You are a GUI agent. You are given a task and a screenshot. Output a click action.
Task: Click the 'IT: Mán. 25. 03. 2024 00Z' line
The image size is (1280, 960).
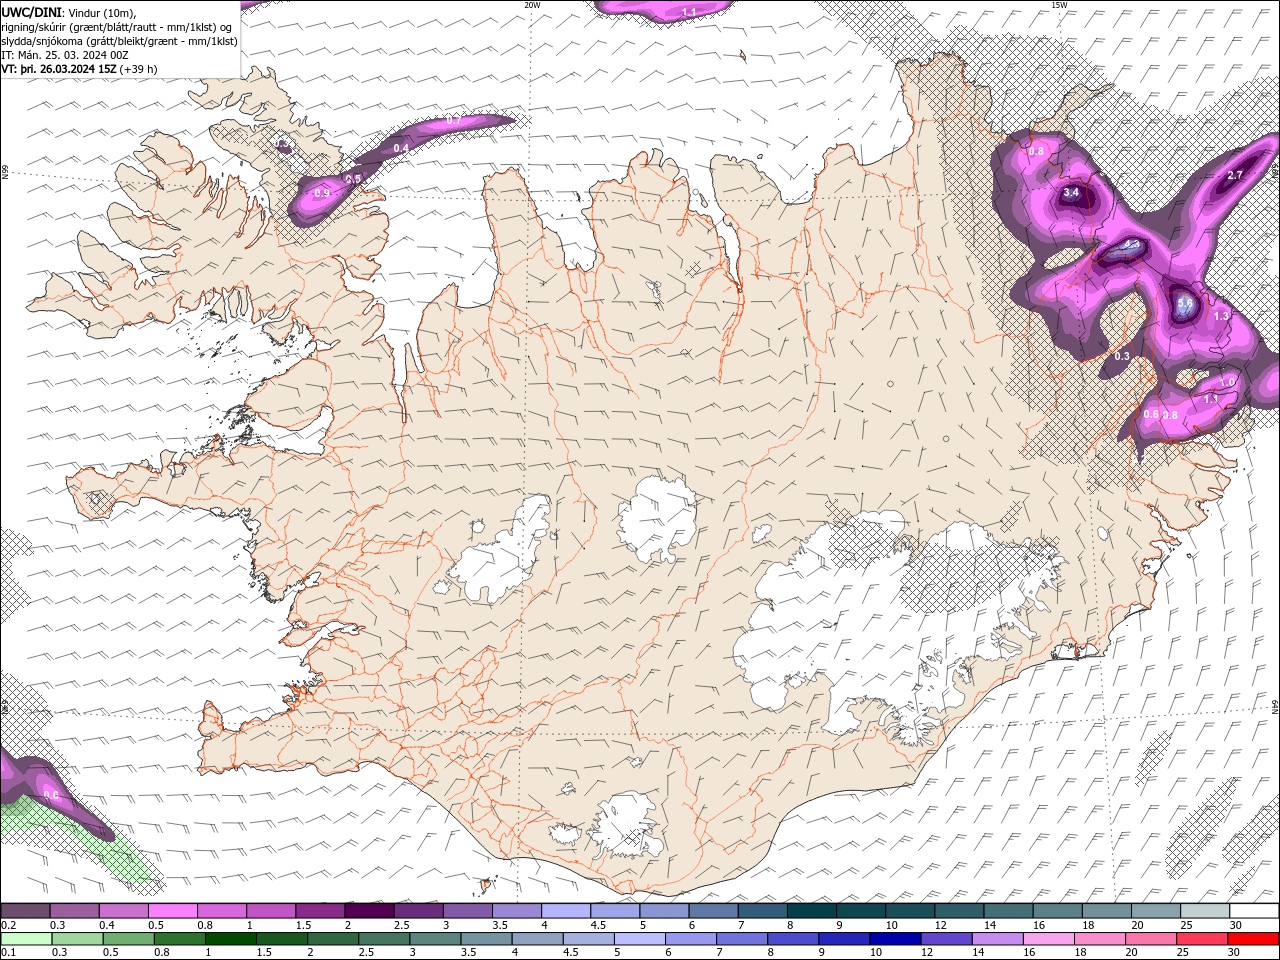66,55
